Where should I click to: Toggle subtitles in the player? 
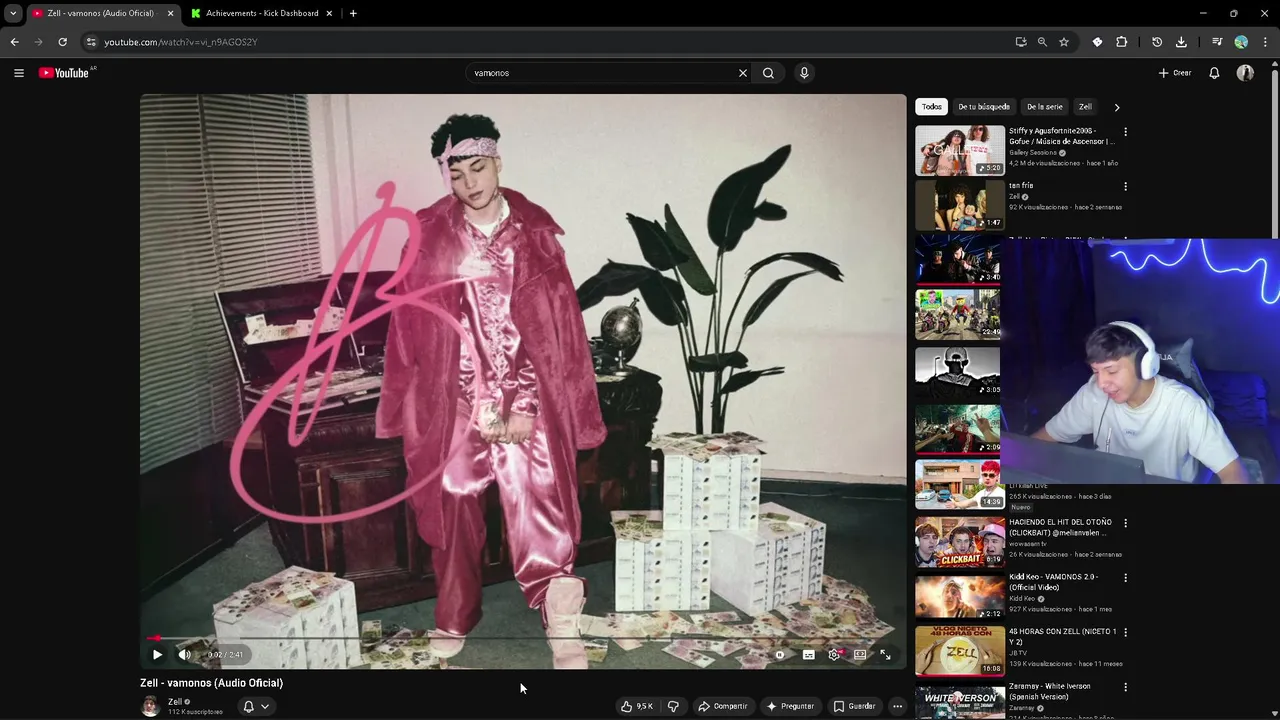point(808,655)
